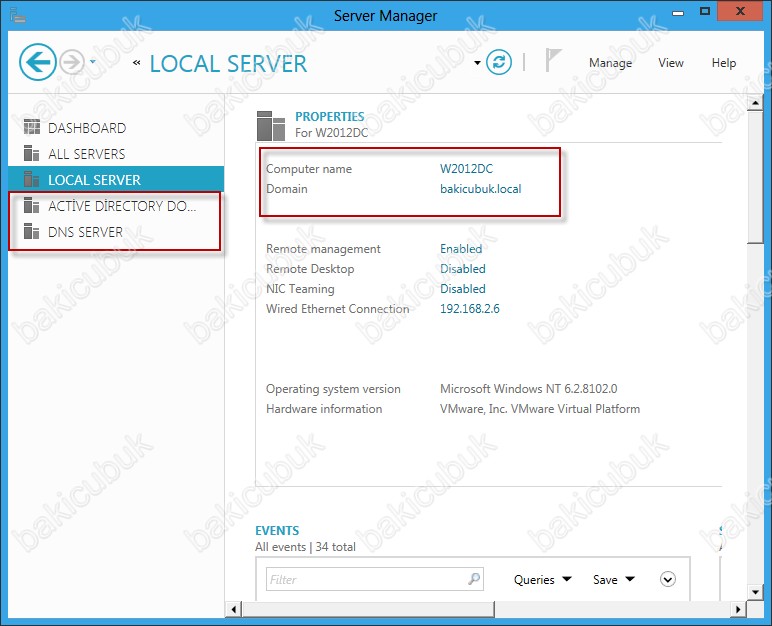This screenshot has height=626, width=772.
Task: Click the vertical scrollbar up arrow
Action: point(755,103)
